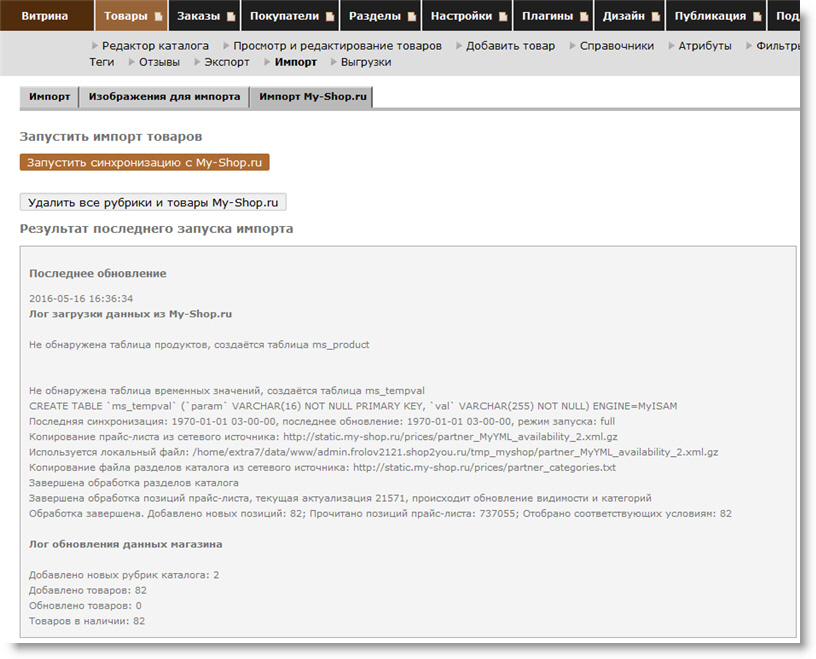Image resolution: width=816 pixels, height=659 pixels.
Task: Click the Лог обновления данных магазина heading
Action: coord(125,544)
